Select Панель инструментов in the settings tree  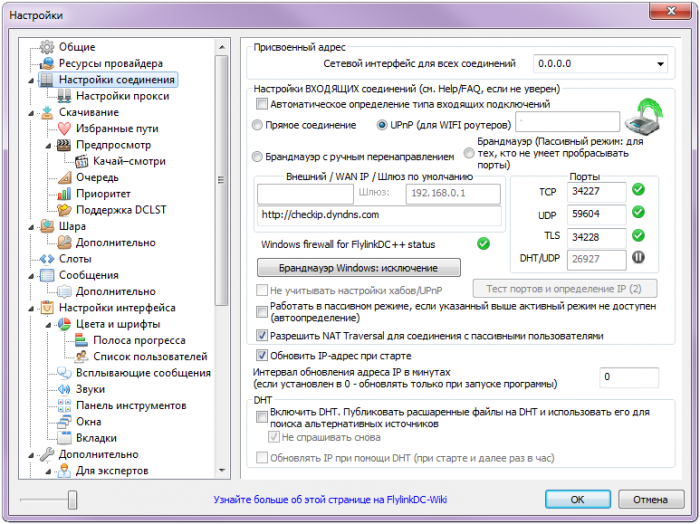[x=131, y=405]
